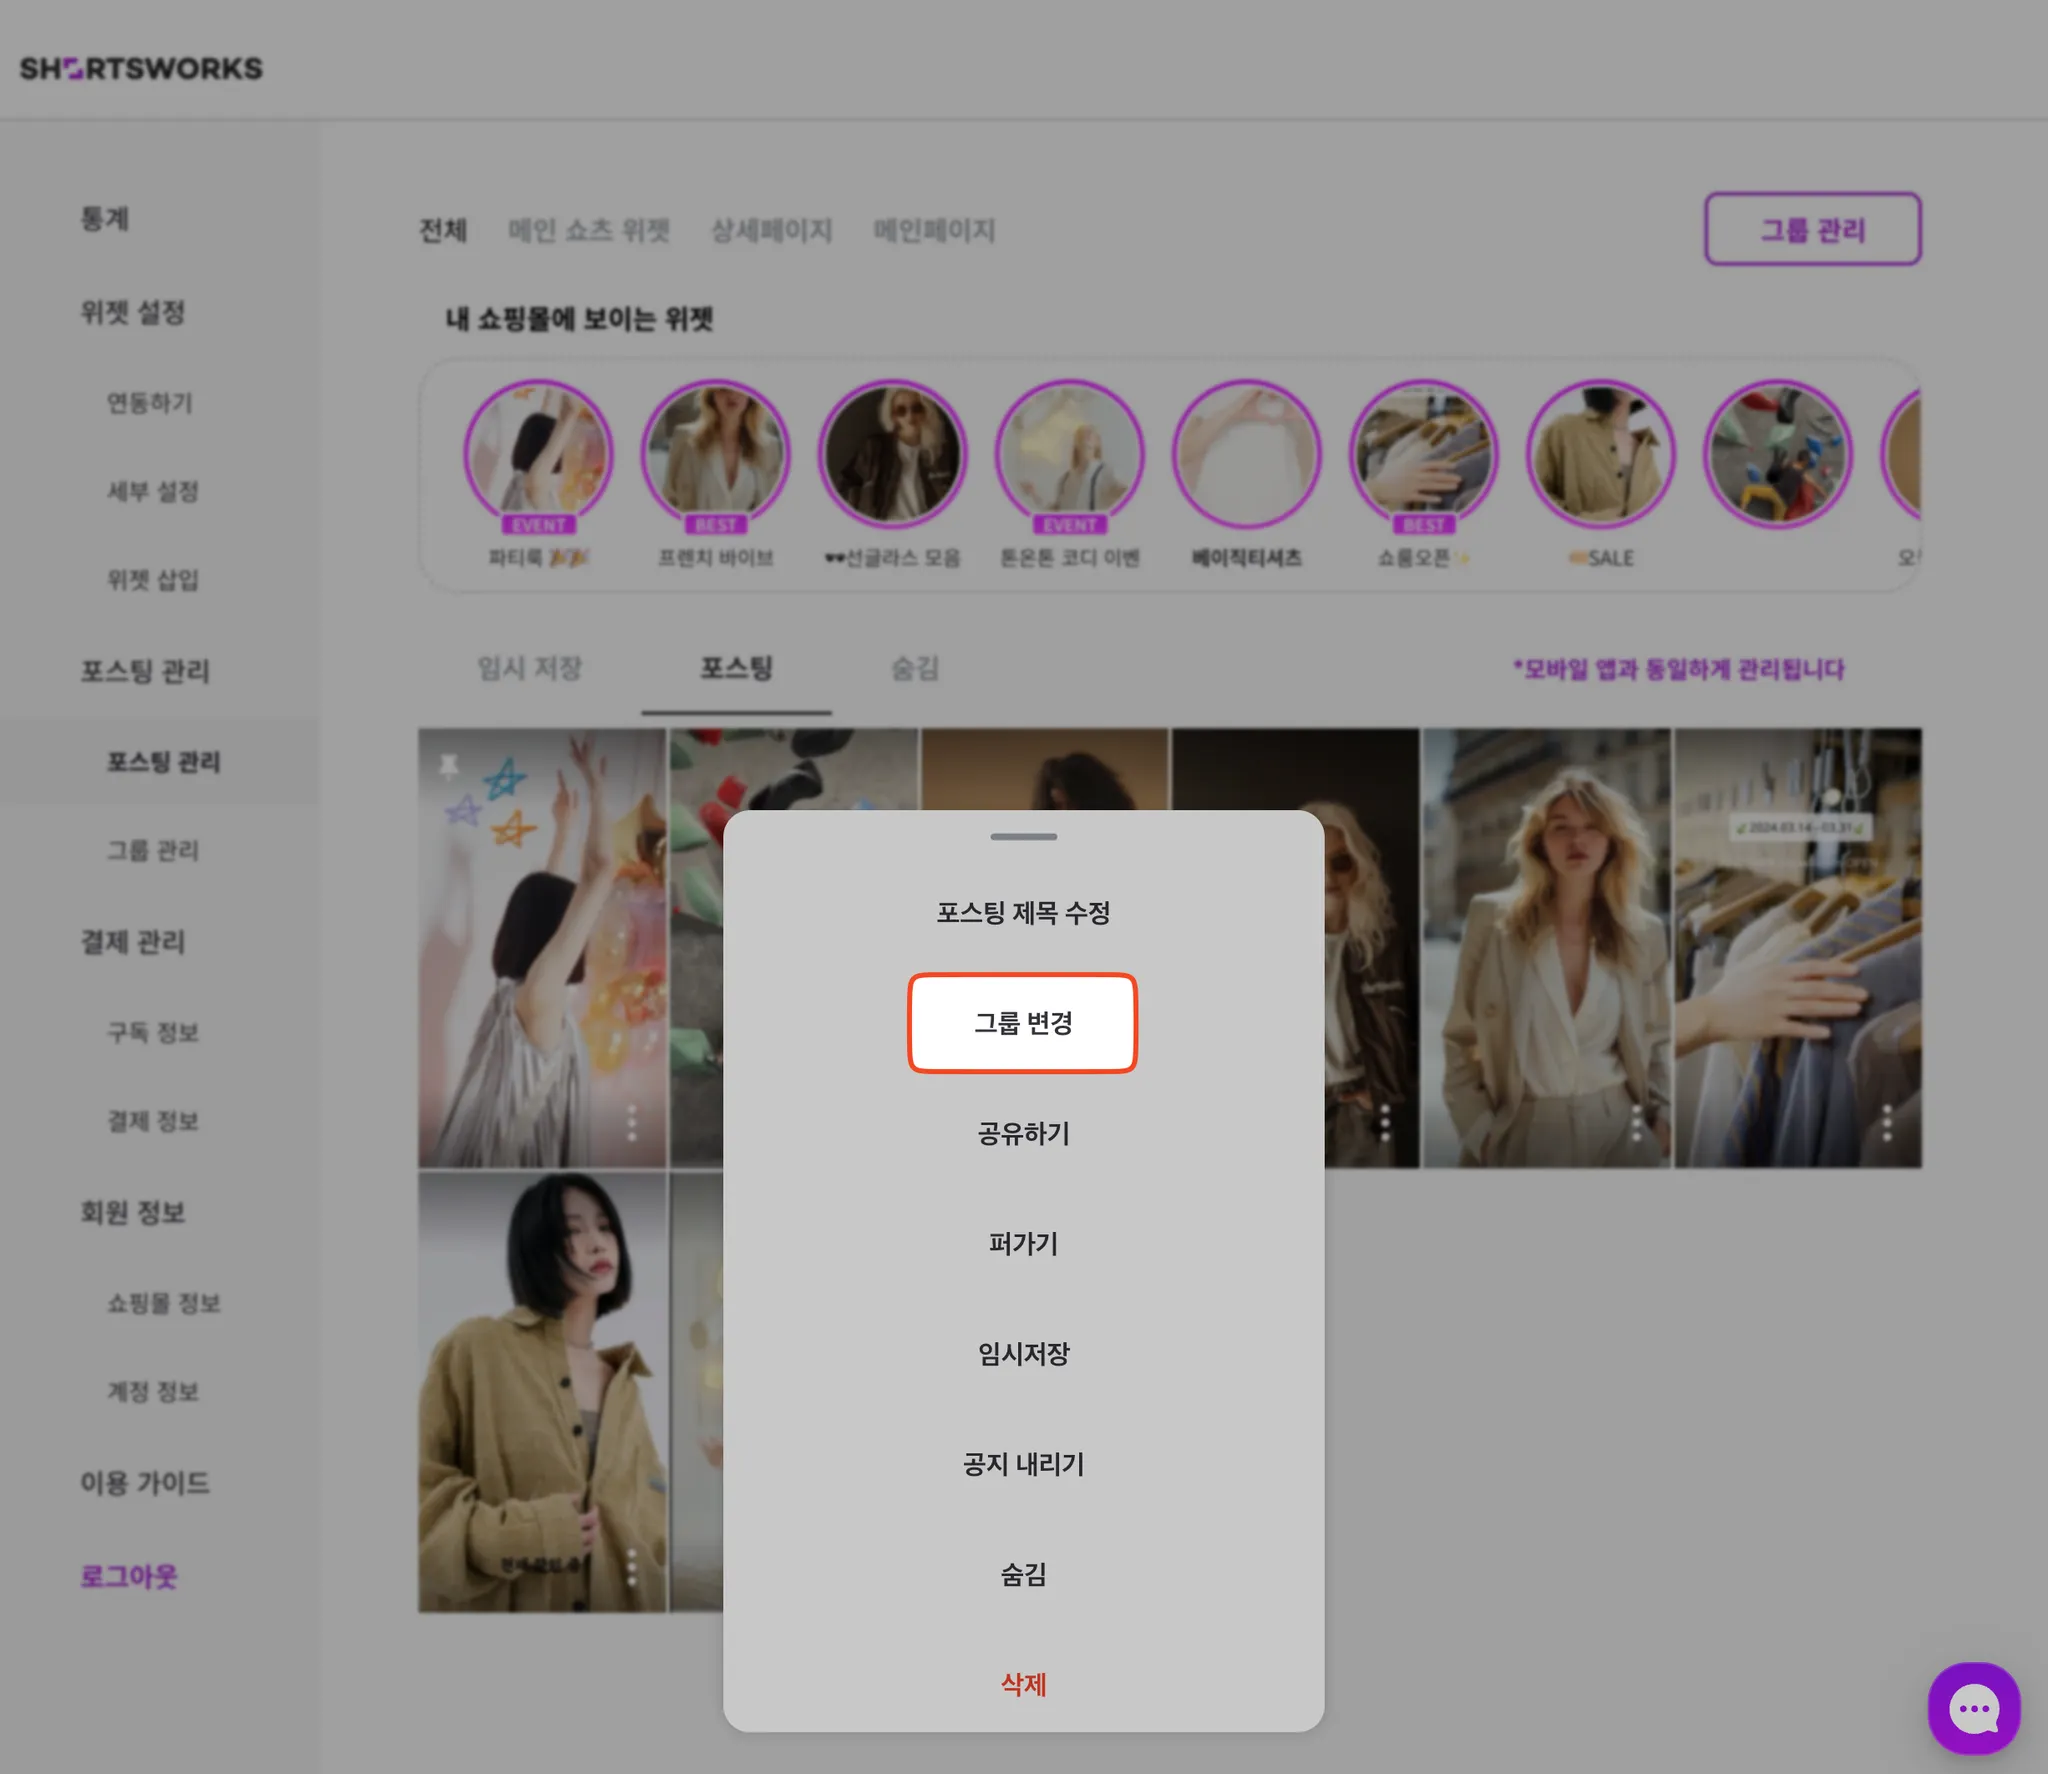Open the chat support bubble icon
Screen dimensions: 2048x1774
[x=1973, y=1708]
